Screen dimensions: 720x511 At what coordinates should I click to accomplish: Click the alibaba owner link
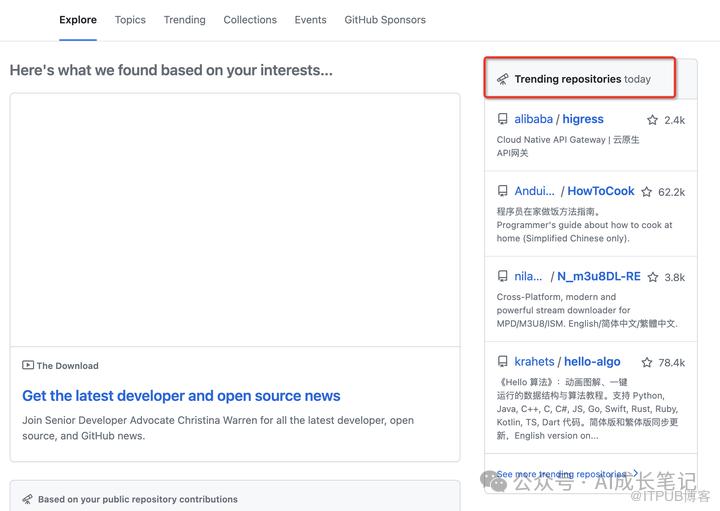tap(533, 119)
